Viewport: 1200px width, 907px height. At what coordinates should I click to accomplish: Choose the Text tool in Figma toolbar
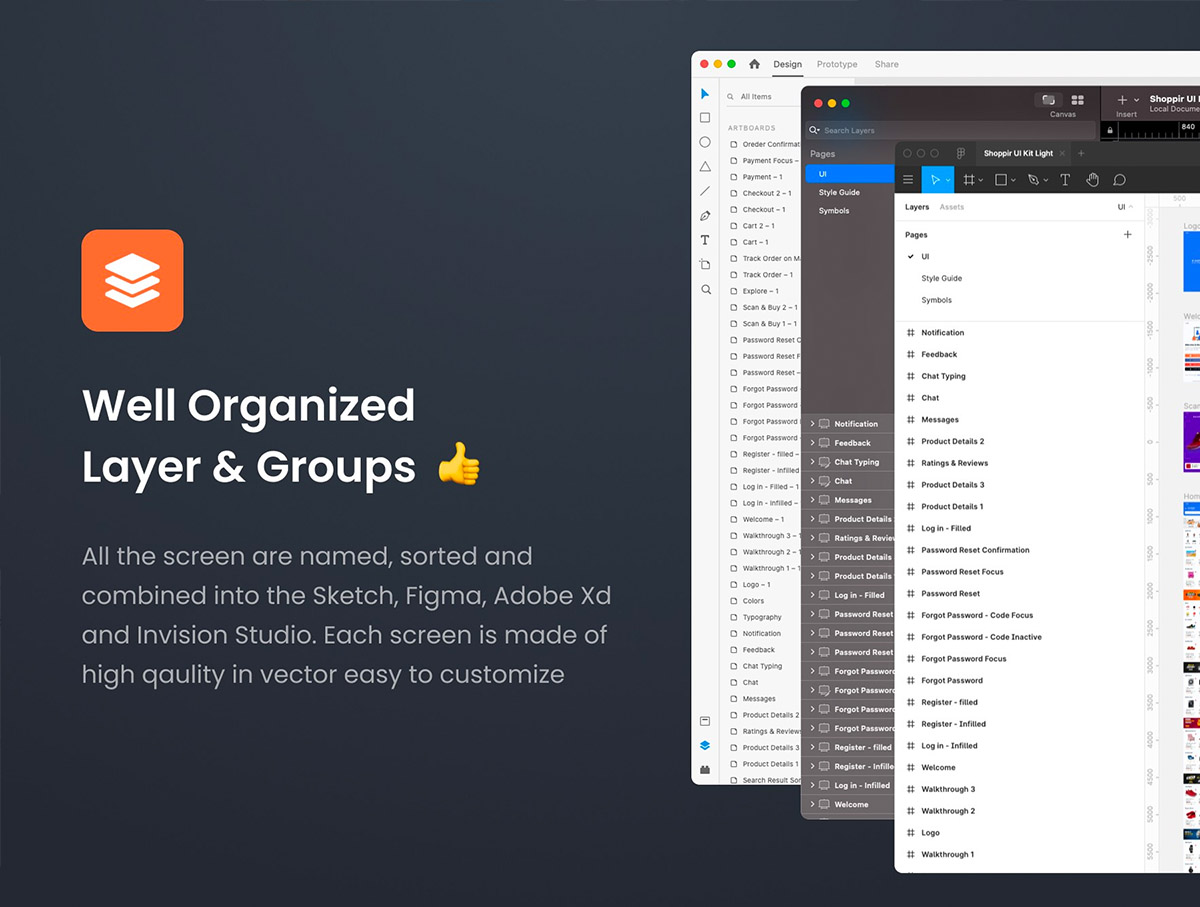coord(1065,180)
